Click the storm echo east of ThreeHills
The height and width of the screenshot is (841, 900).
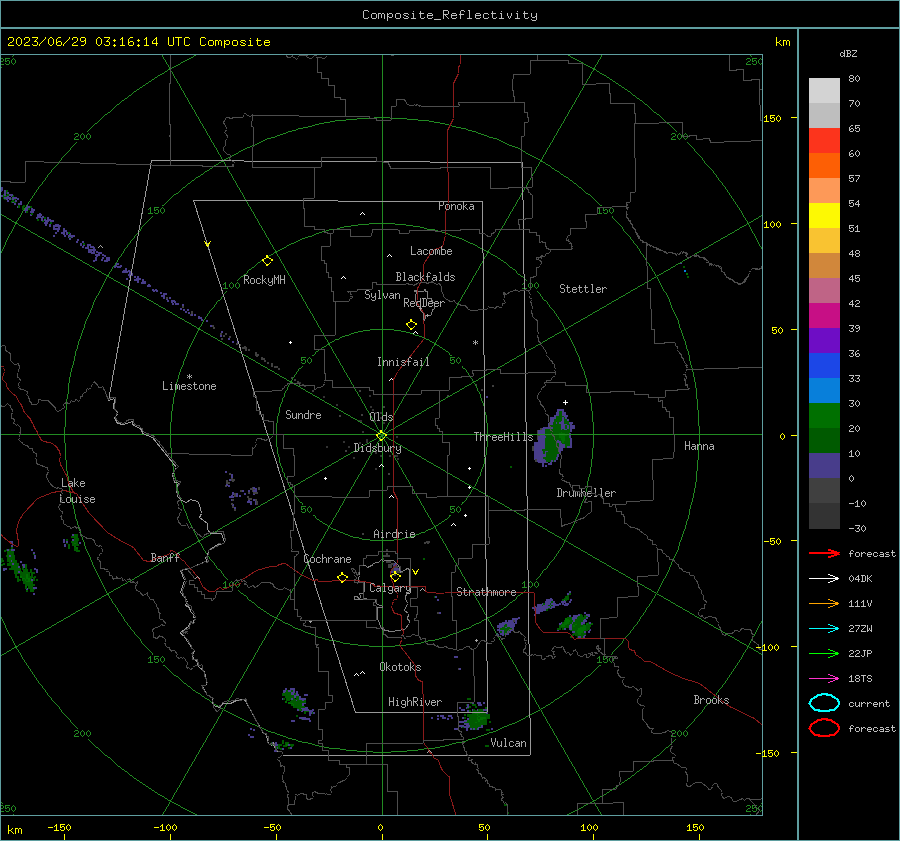coord(554,437)
